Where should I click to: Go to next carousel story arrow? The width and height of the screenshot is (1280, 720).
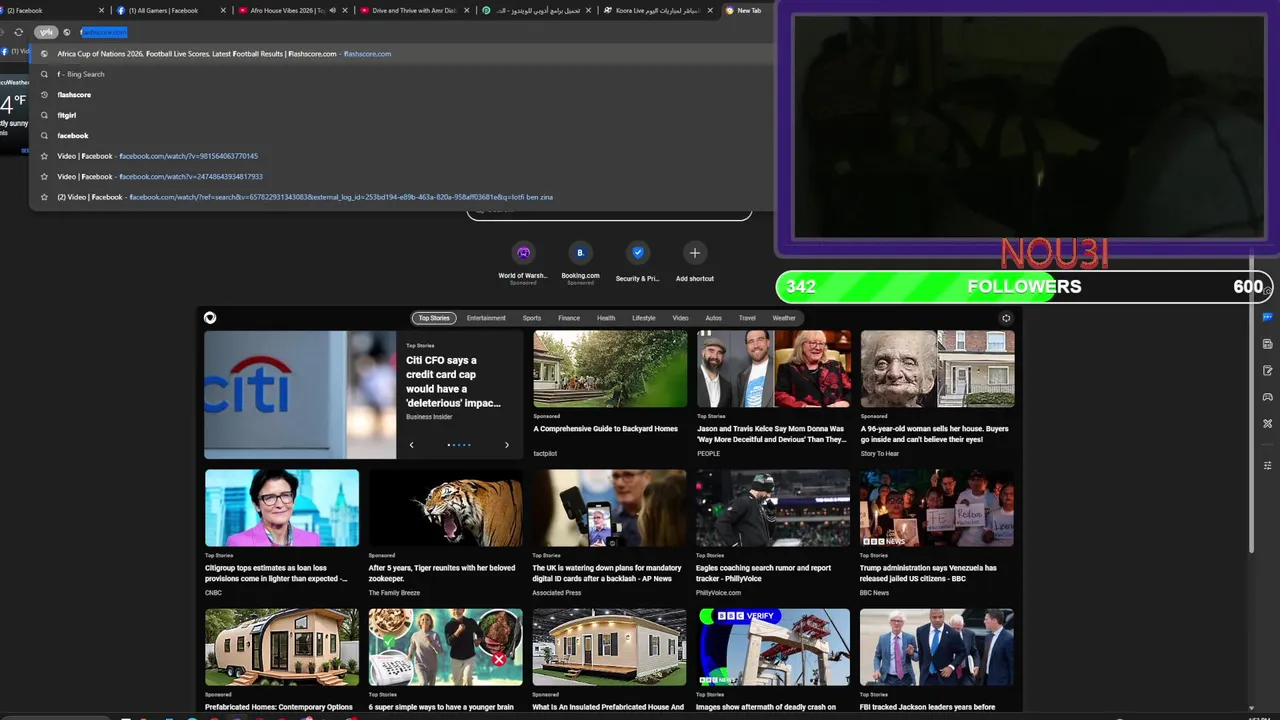click(506, 445)
